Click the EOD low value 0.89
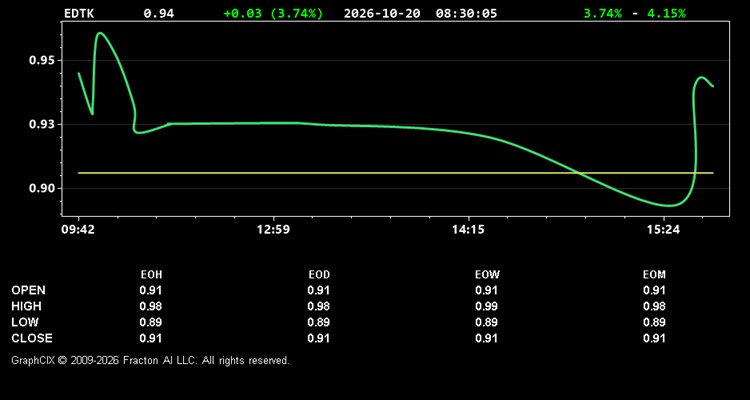This screenshot has height=400, width=750. coord(319,322)
